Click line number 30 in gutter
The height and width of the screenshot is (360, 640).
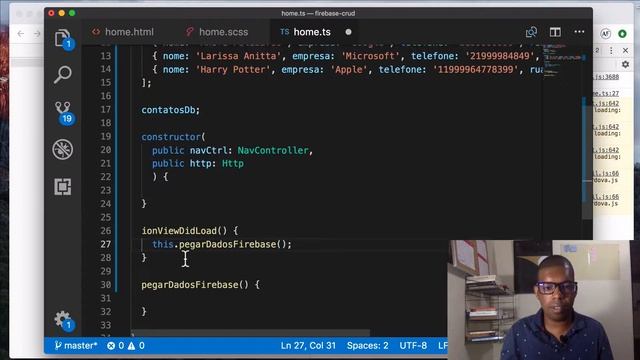[106, 284]
